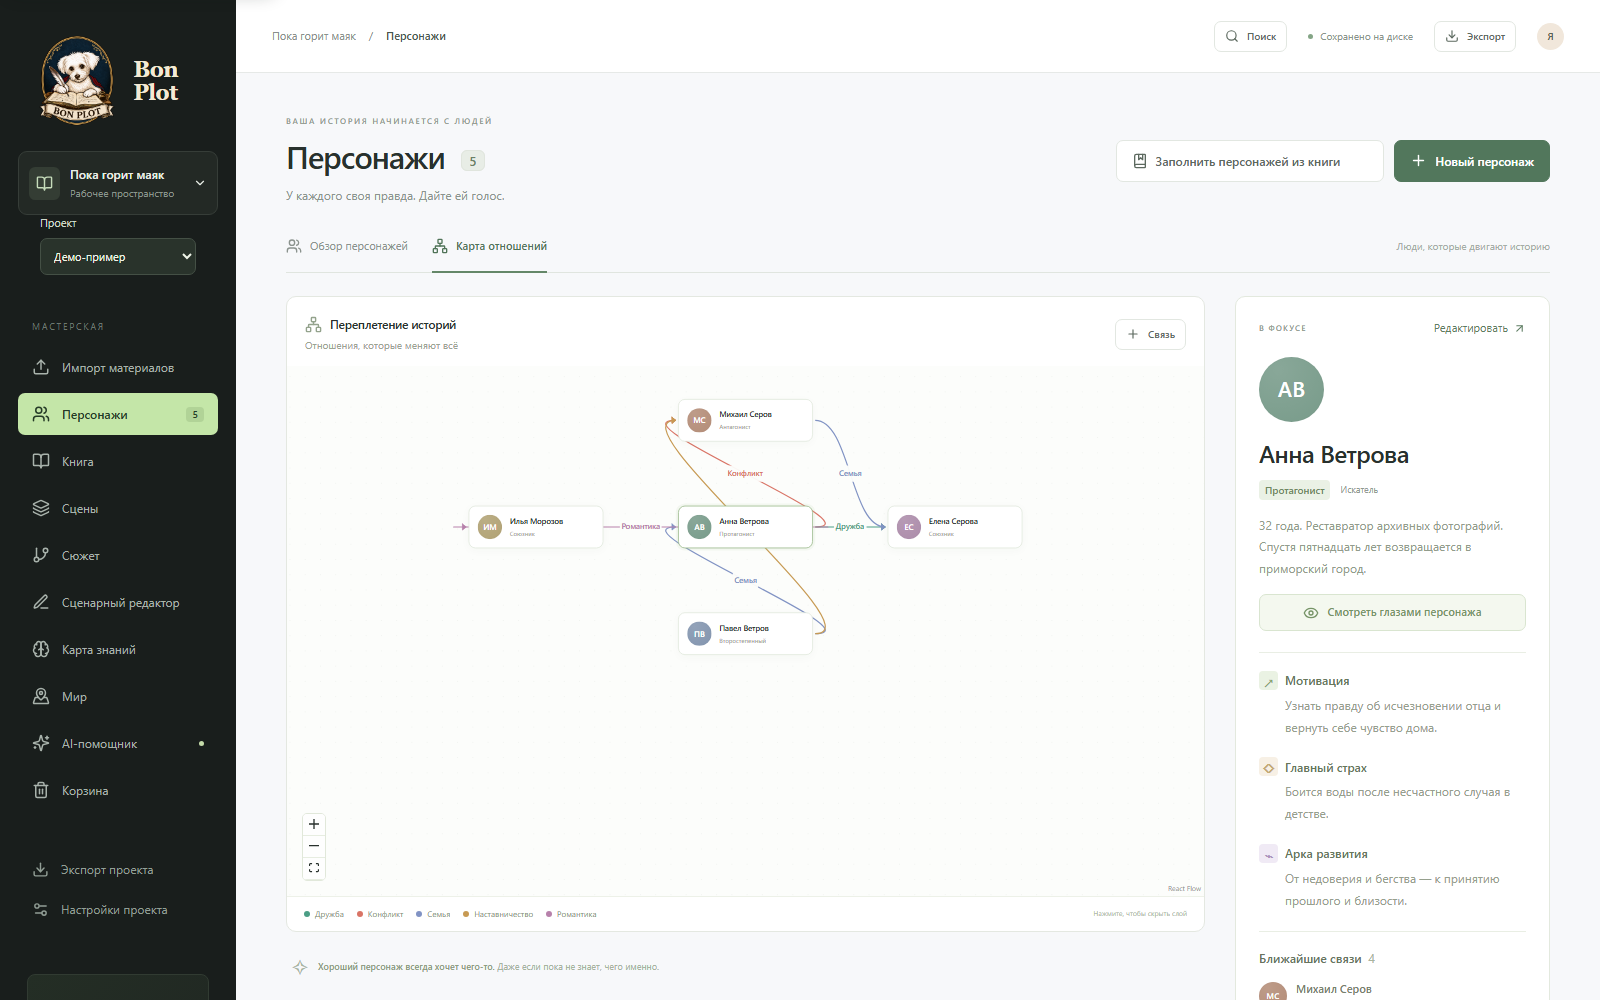Go to Книга in the sidebar

coord(118,461)
